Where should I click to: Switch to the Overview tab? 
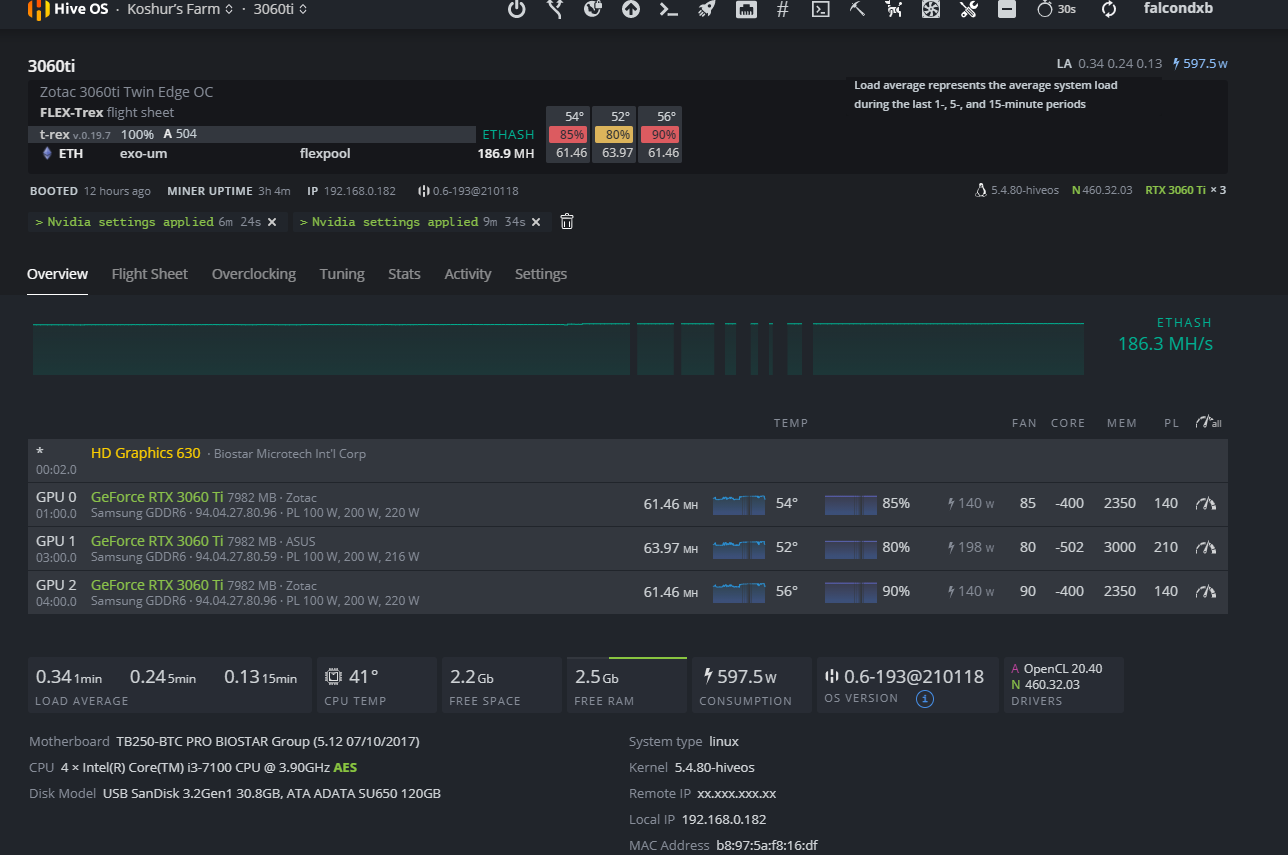pos(57,274)
